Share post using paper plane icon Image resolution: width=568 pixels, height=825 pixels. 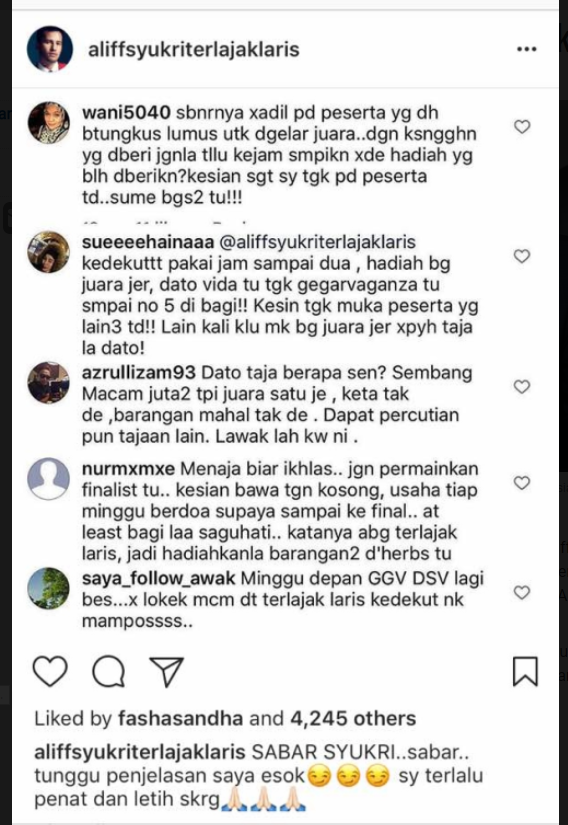tap(167, 672)
